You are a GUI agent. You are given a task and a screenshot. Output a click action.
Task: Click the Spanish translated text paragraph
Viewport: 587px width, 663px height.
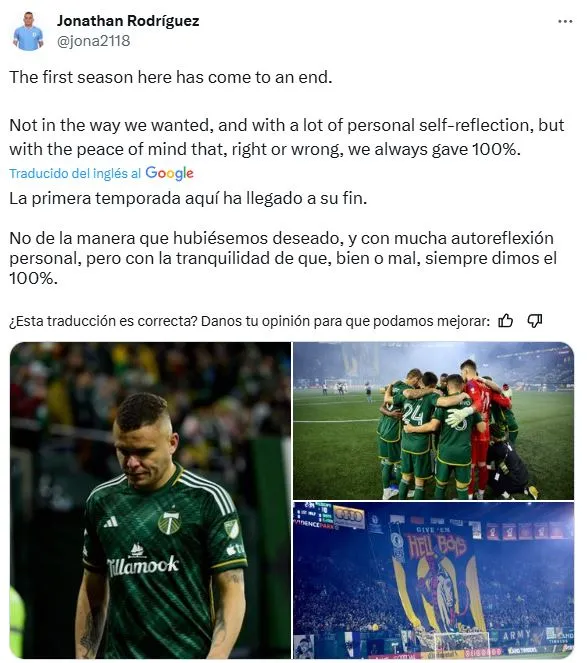283,238
